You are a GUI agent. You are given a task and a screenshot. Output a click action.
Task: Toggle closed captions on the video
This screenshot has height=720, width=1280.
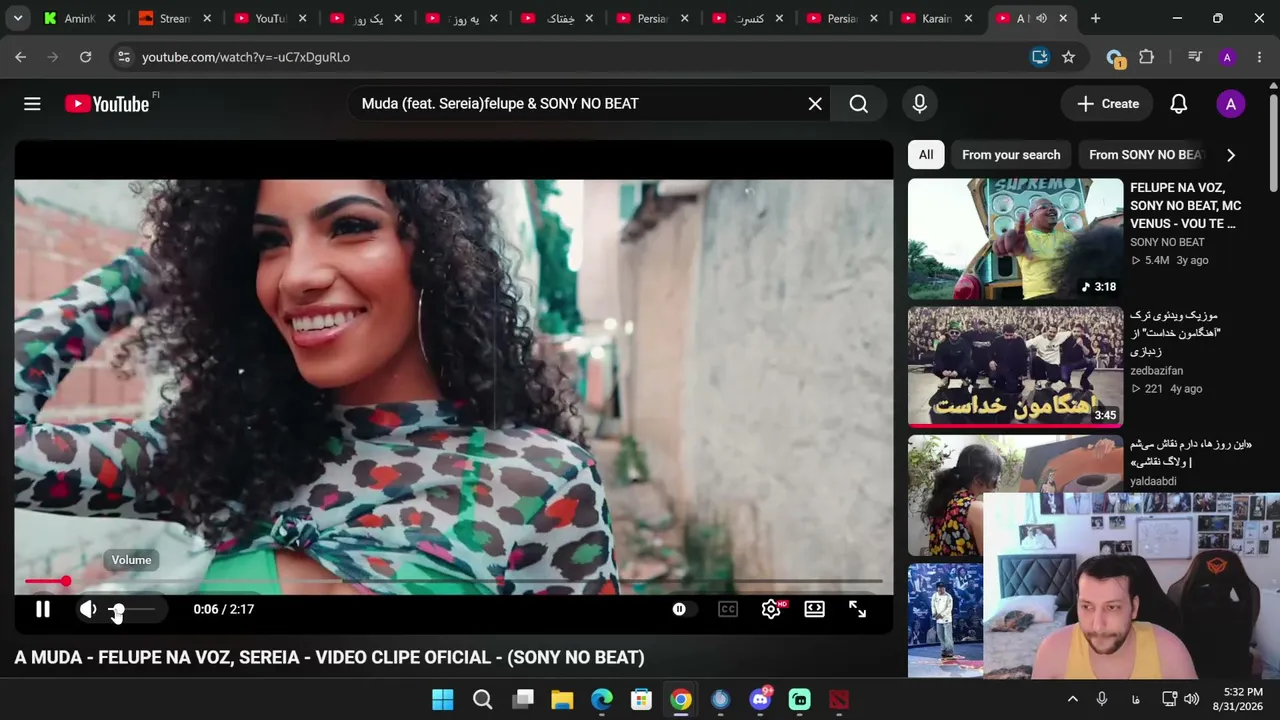coord(728,609)
